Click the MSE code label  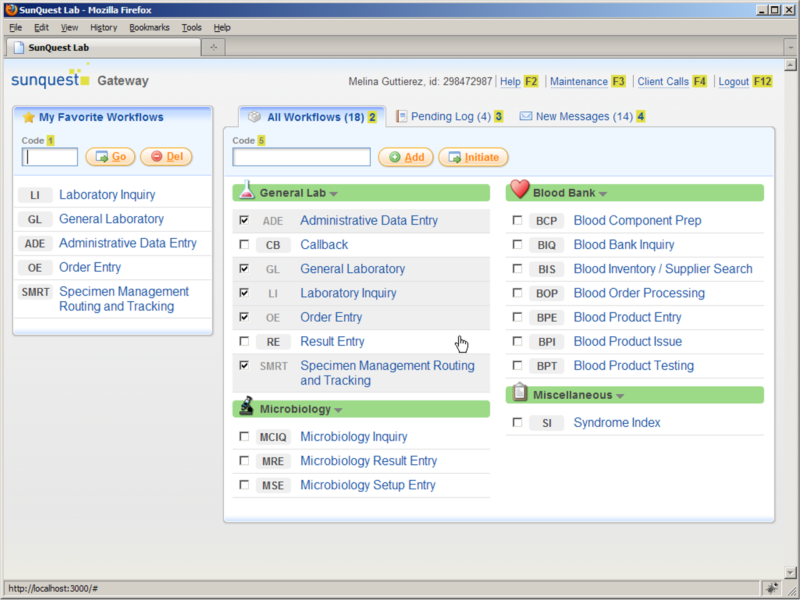click(273, 485)
